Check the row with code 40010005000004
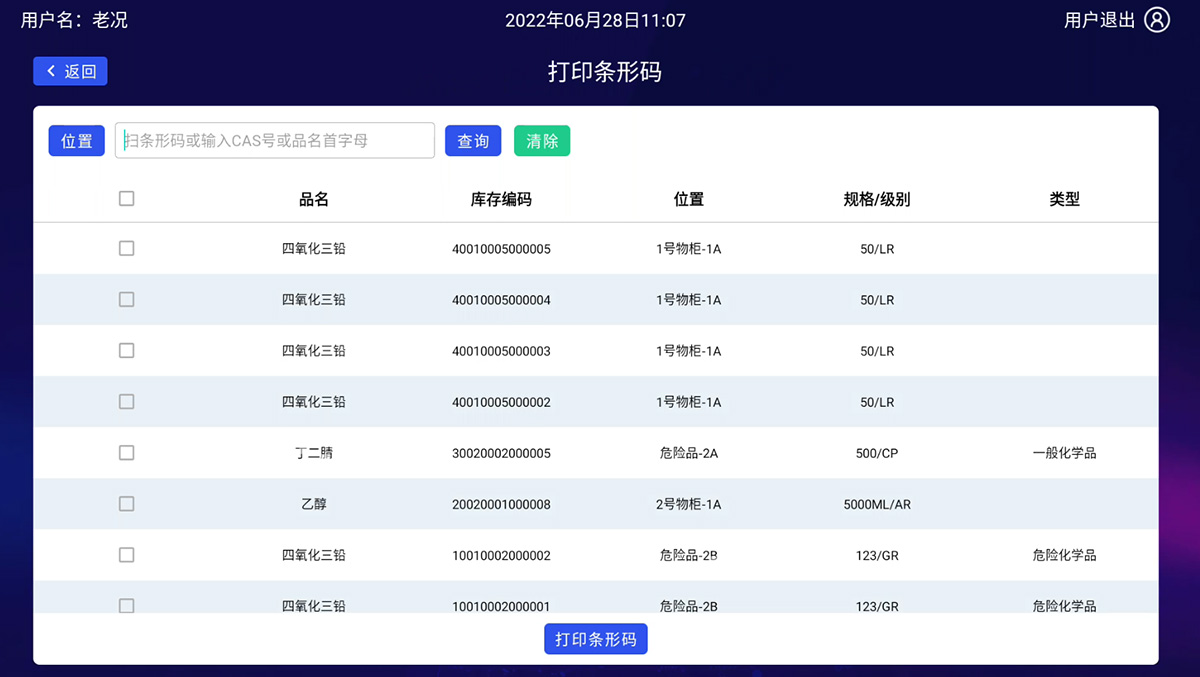Screen dimensions: 1200x677 point(126,299)
